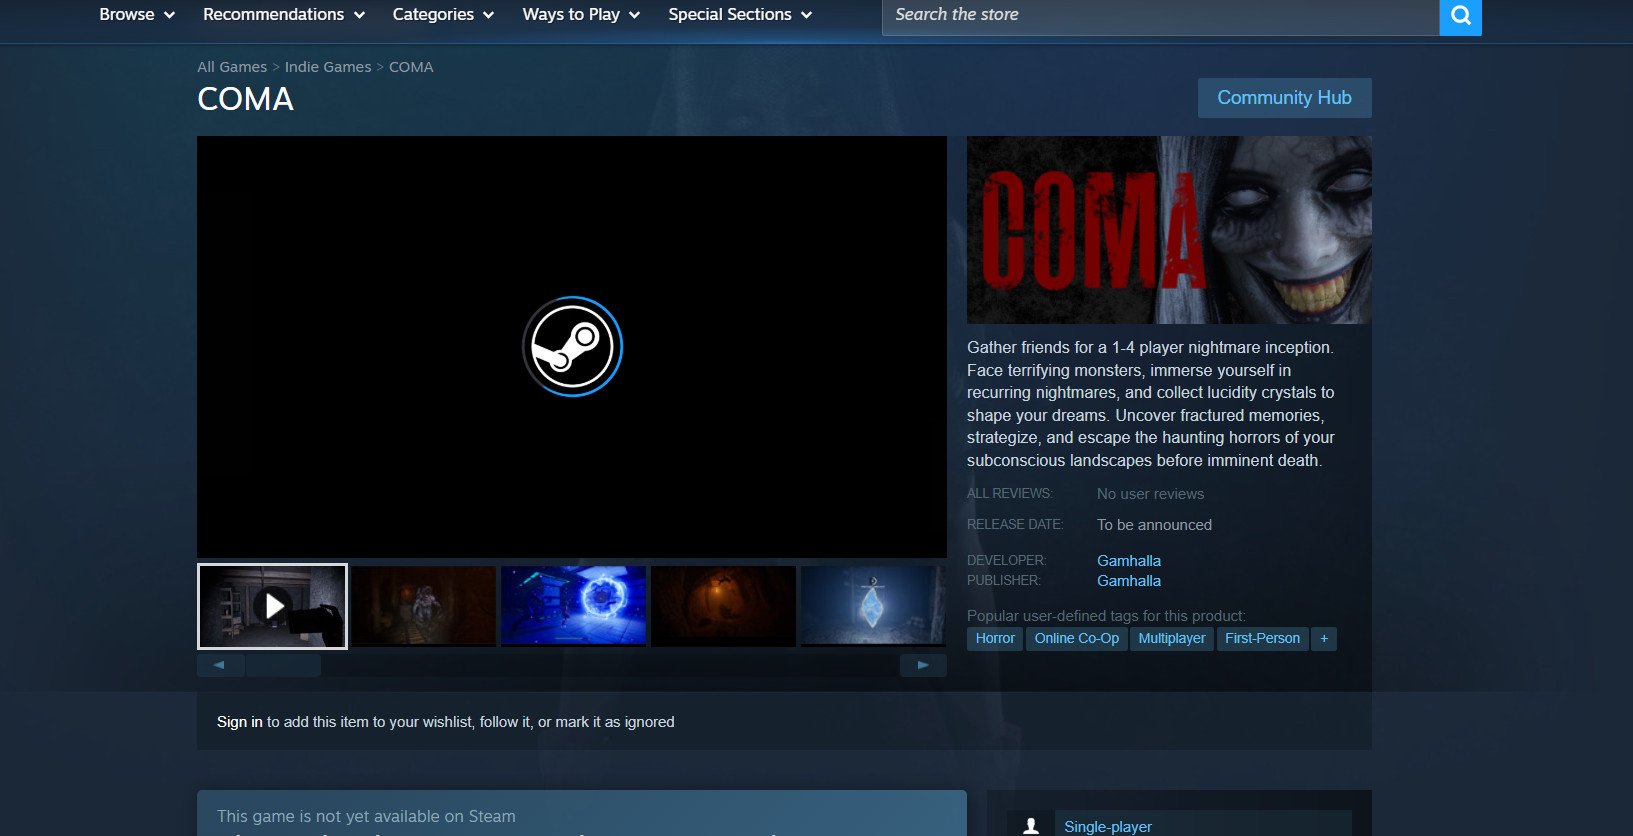Play the trailer video thumbnail
Image resolution: width=1633 pixels, height=836 pixels.
pyautogui.click(x=272, y=606)
